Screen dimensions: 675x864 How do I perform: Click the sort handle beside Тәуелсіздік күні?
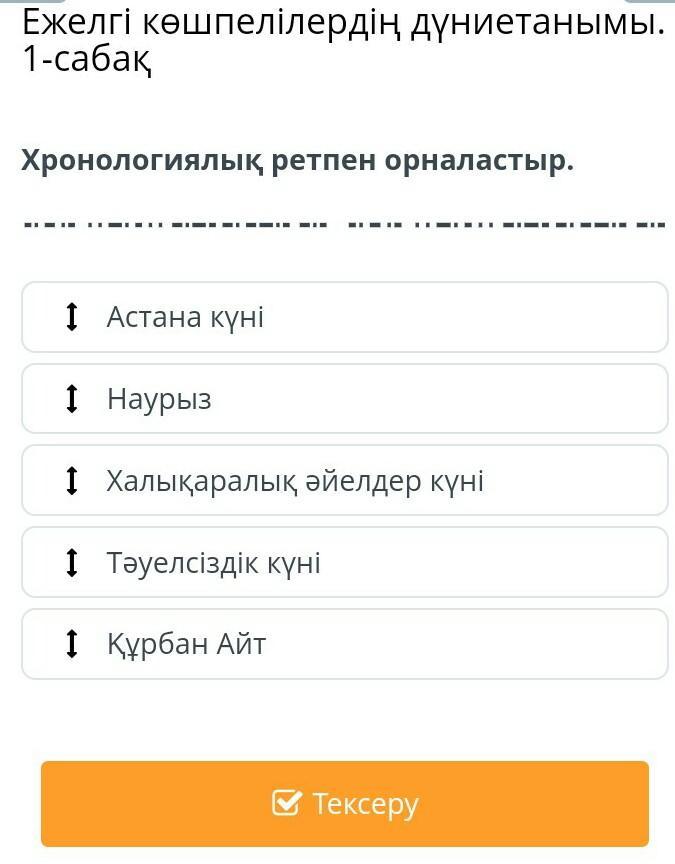point(71,563)
